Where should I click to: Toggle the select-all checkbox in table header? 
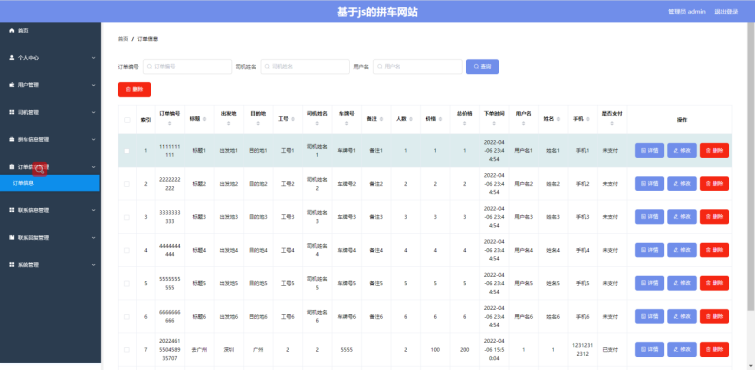[x=127, y=120]
